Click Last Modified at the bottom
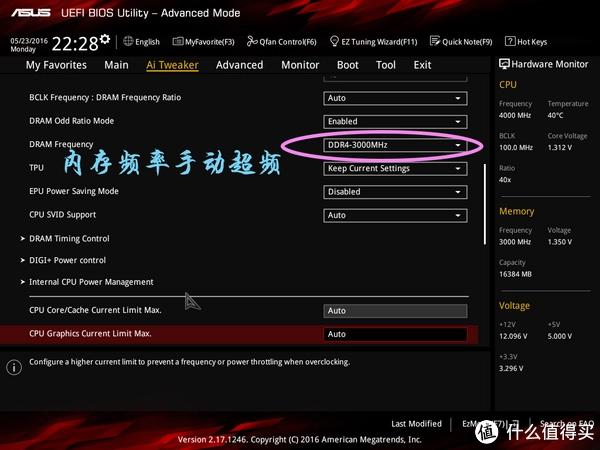 (x=416, y=424)
